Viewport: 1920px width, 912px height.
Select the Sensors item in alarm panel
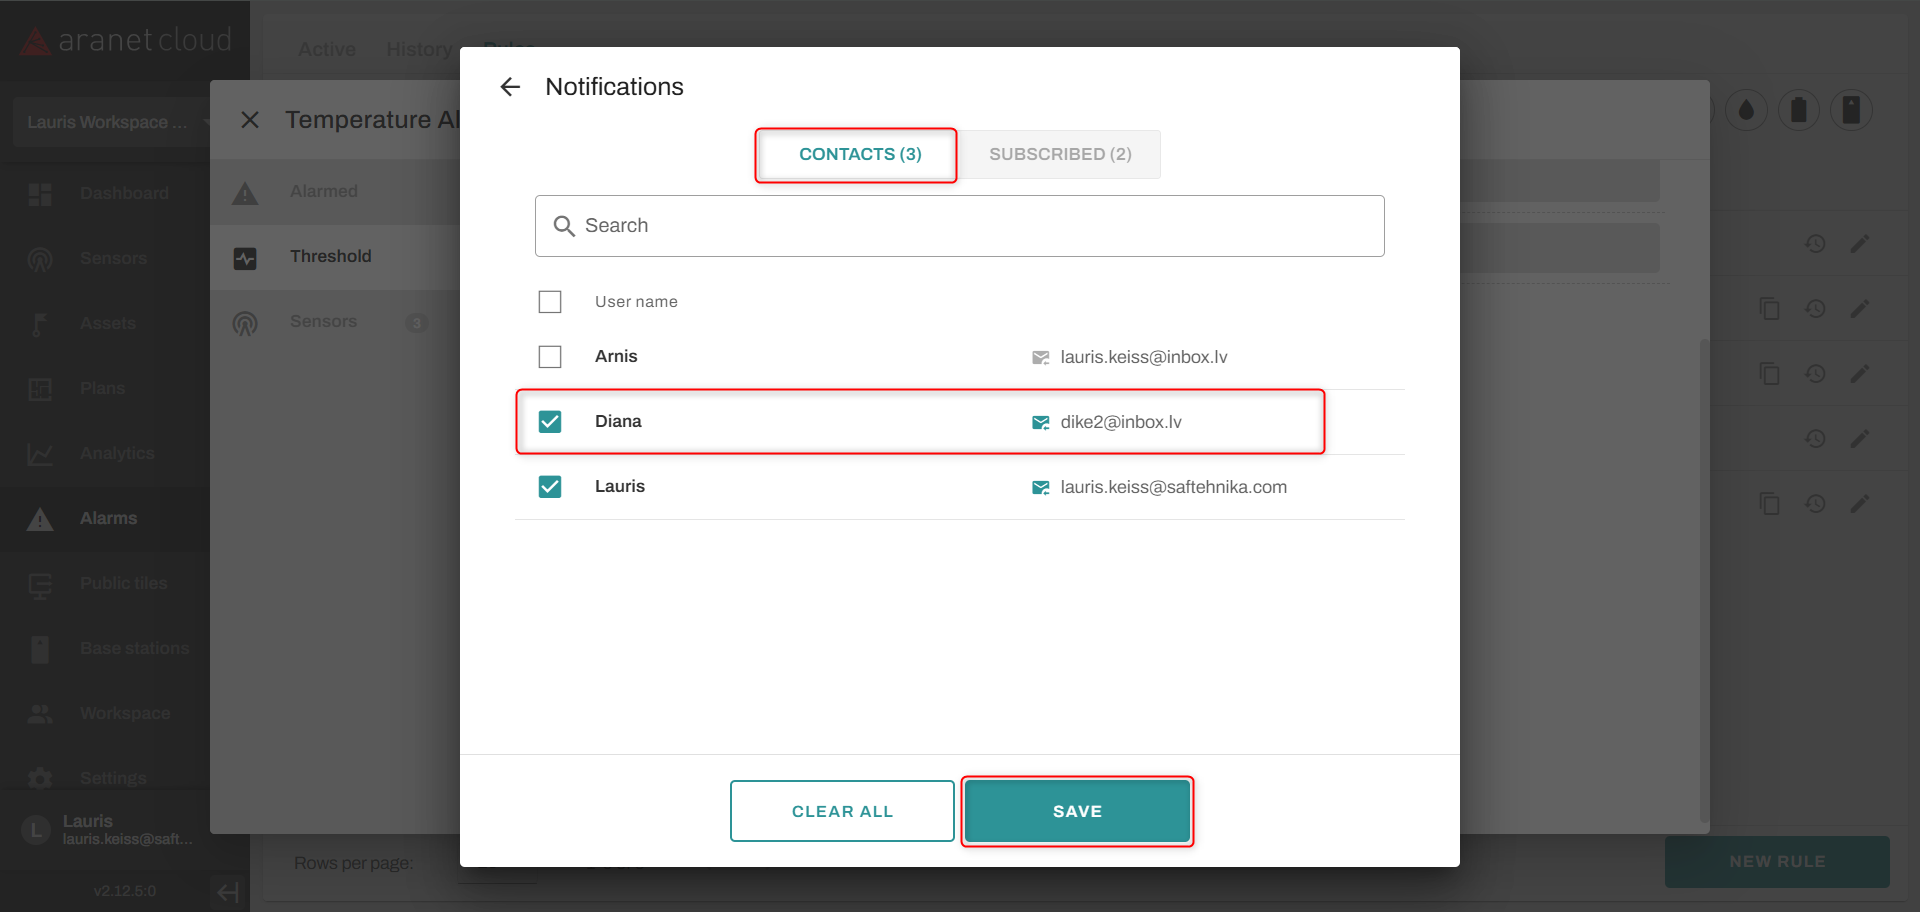point(323,322)
